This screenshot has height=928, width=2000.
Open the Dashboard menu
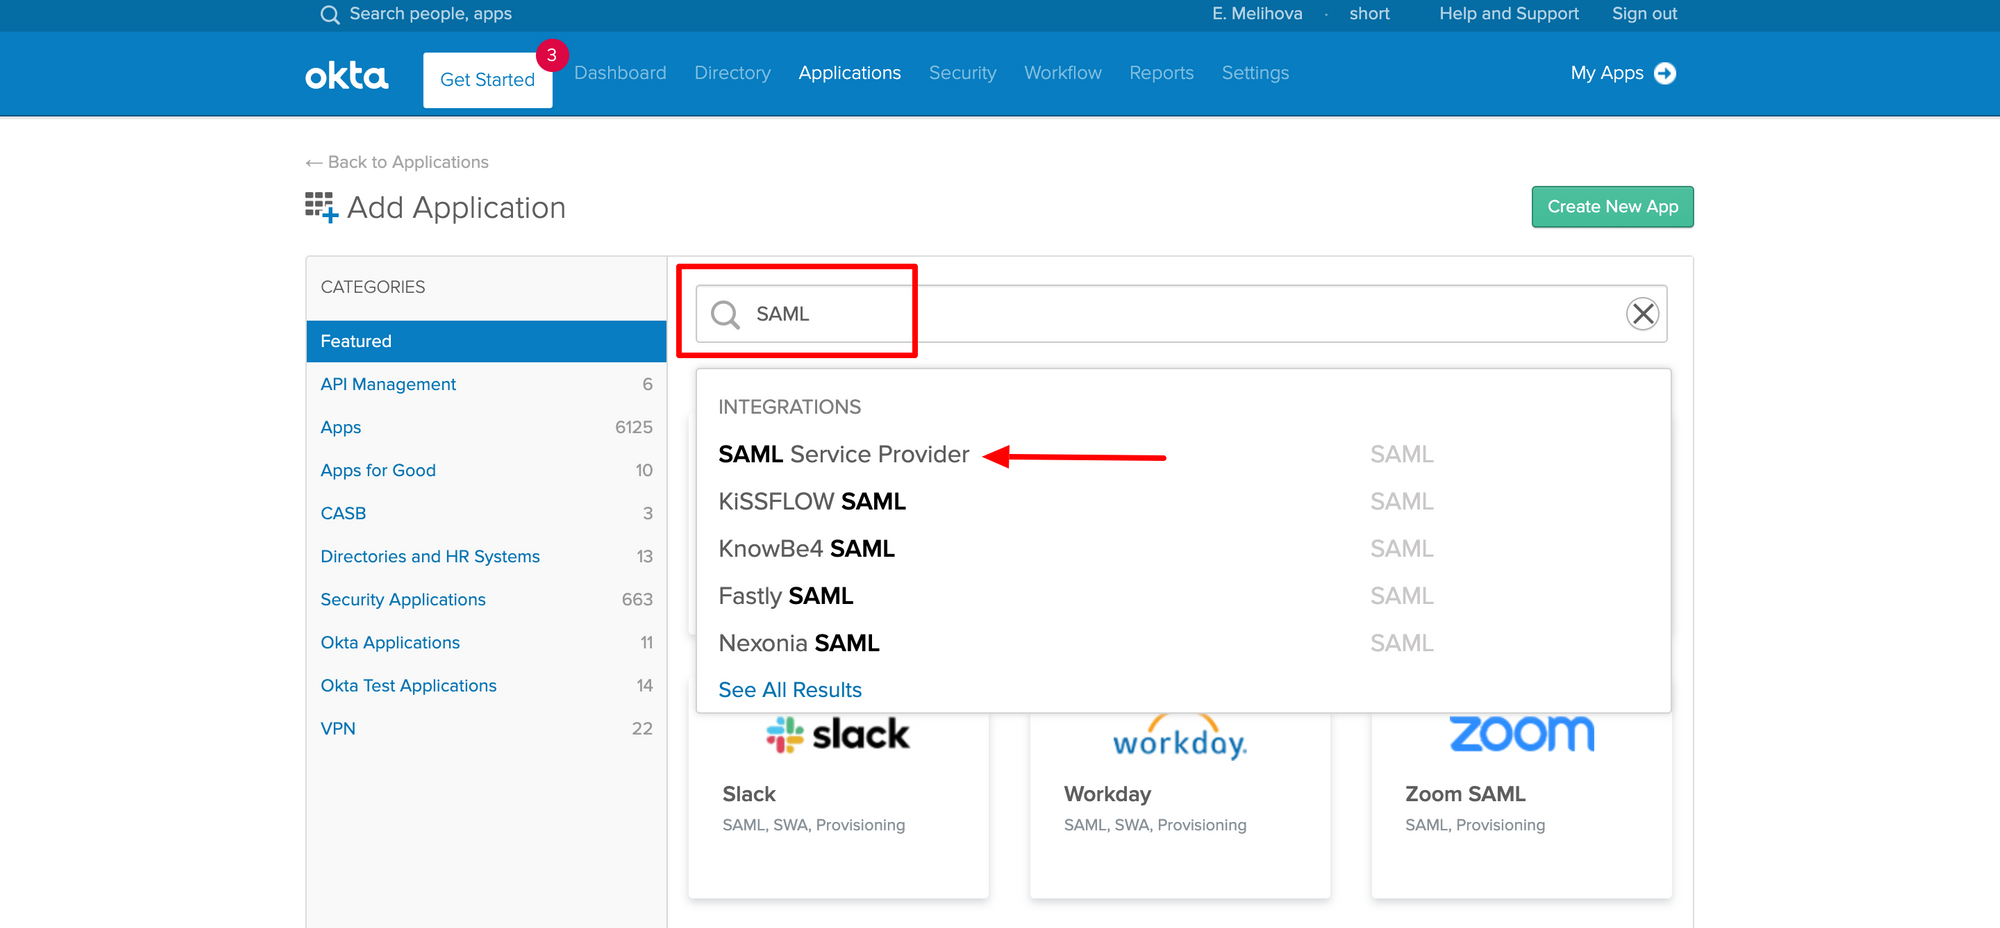click(x=620, y=73)
